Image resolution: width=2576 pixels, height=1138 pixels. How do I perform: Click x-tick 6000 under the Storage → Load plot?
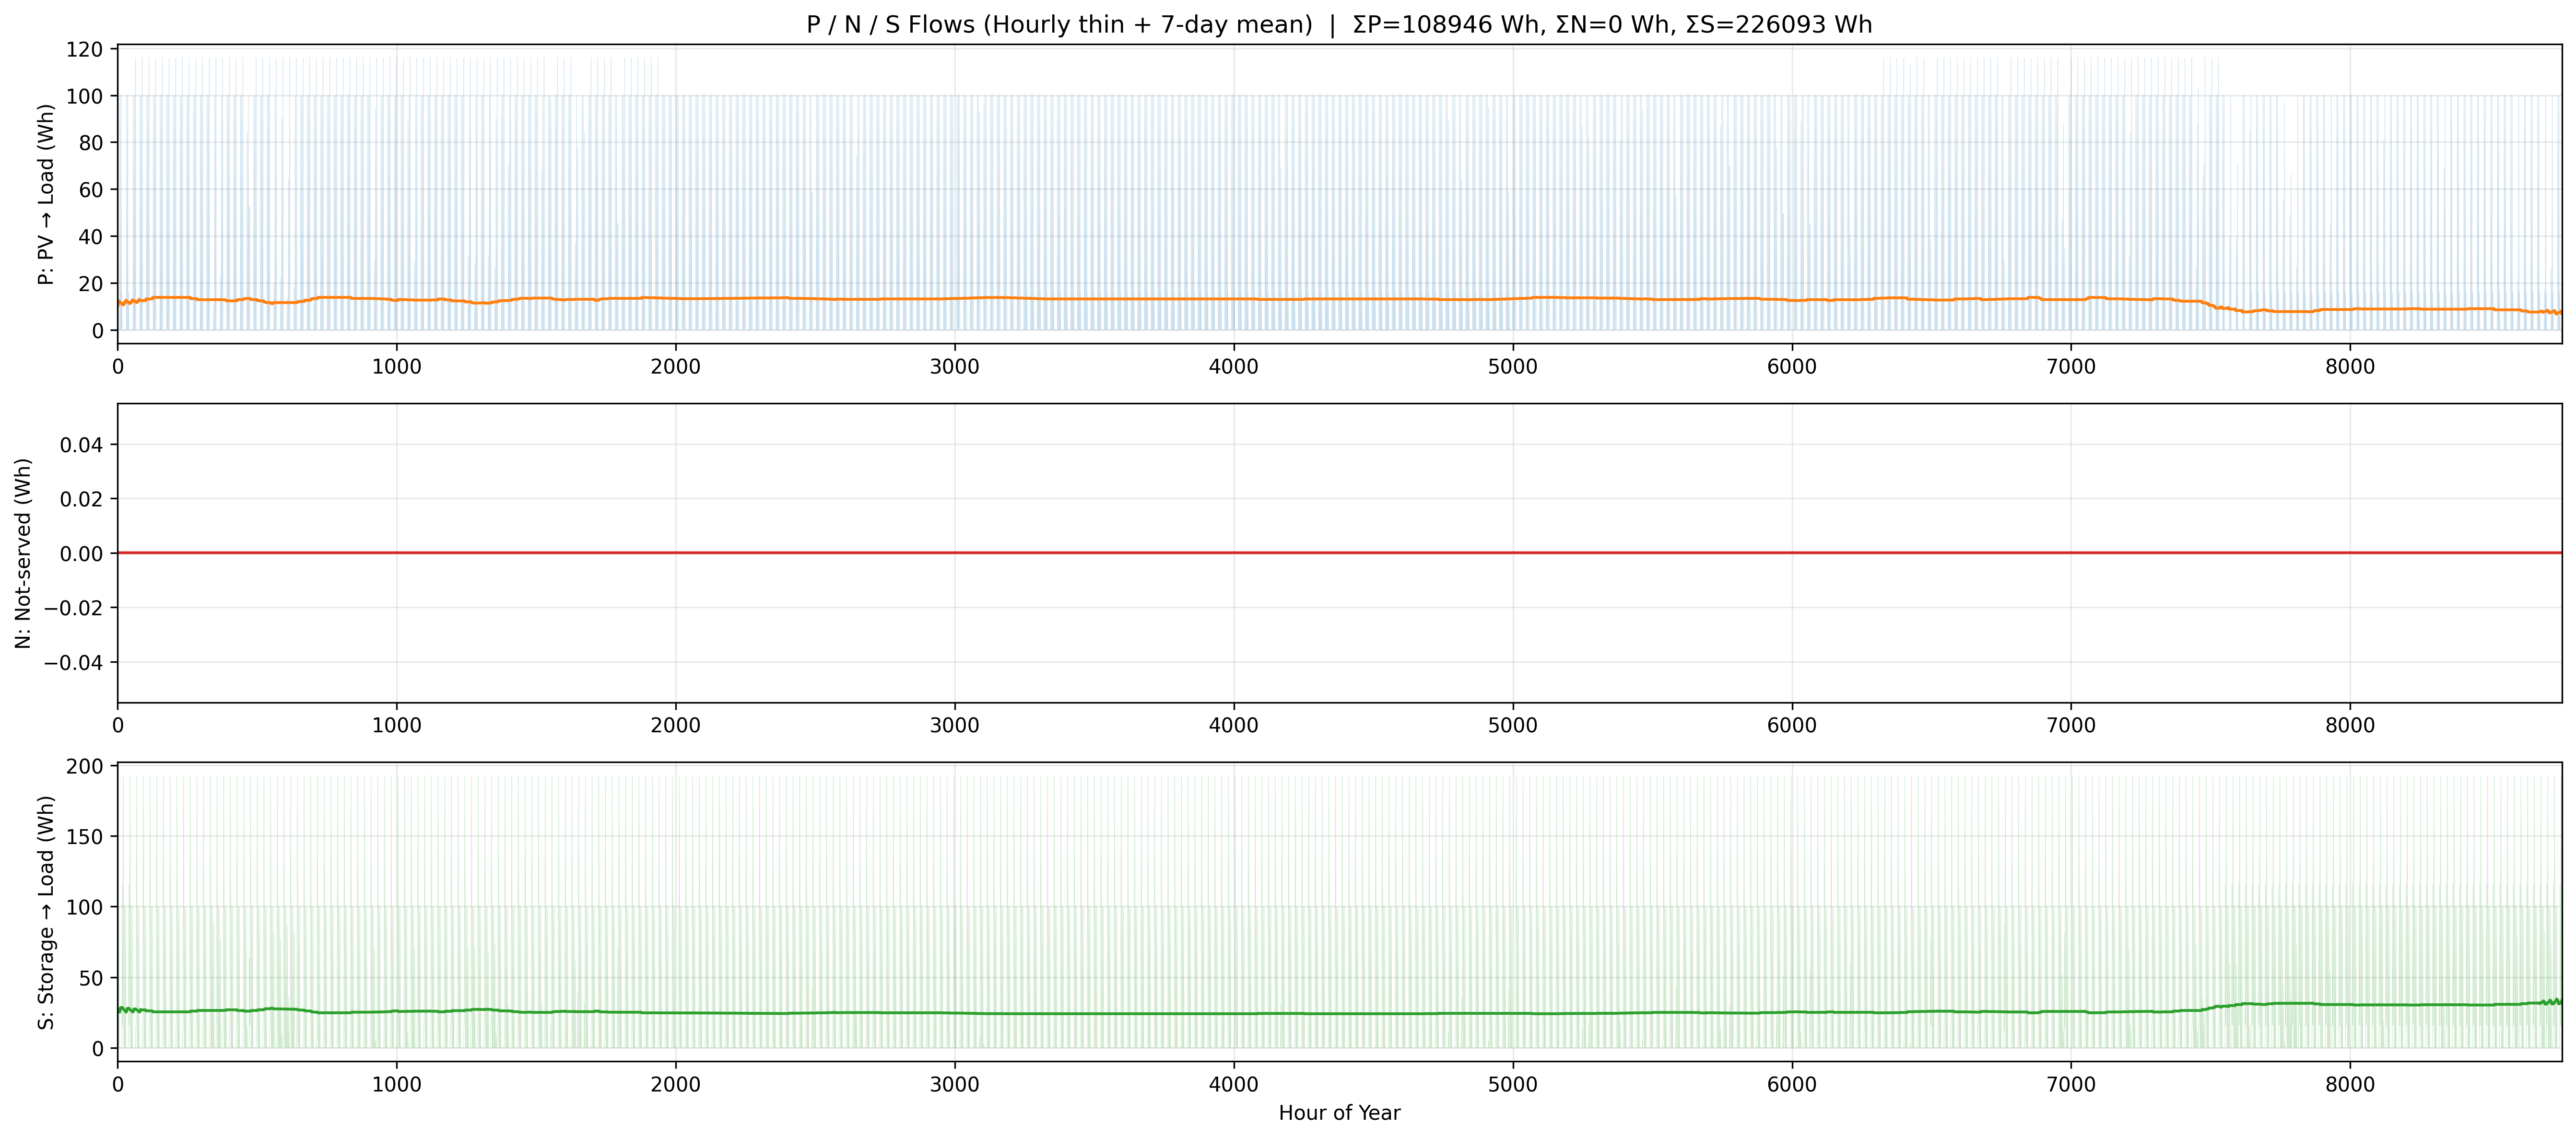coord(1792,1084)
